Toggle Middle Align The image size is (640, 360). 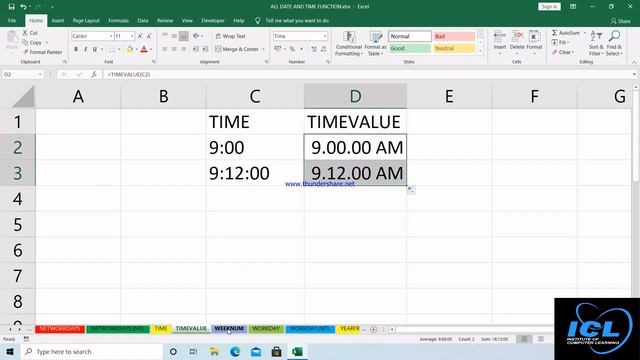(174, 36)
